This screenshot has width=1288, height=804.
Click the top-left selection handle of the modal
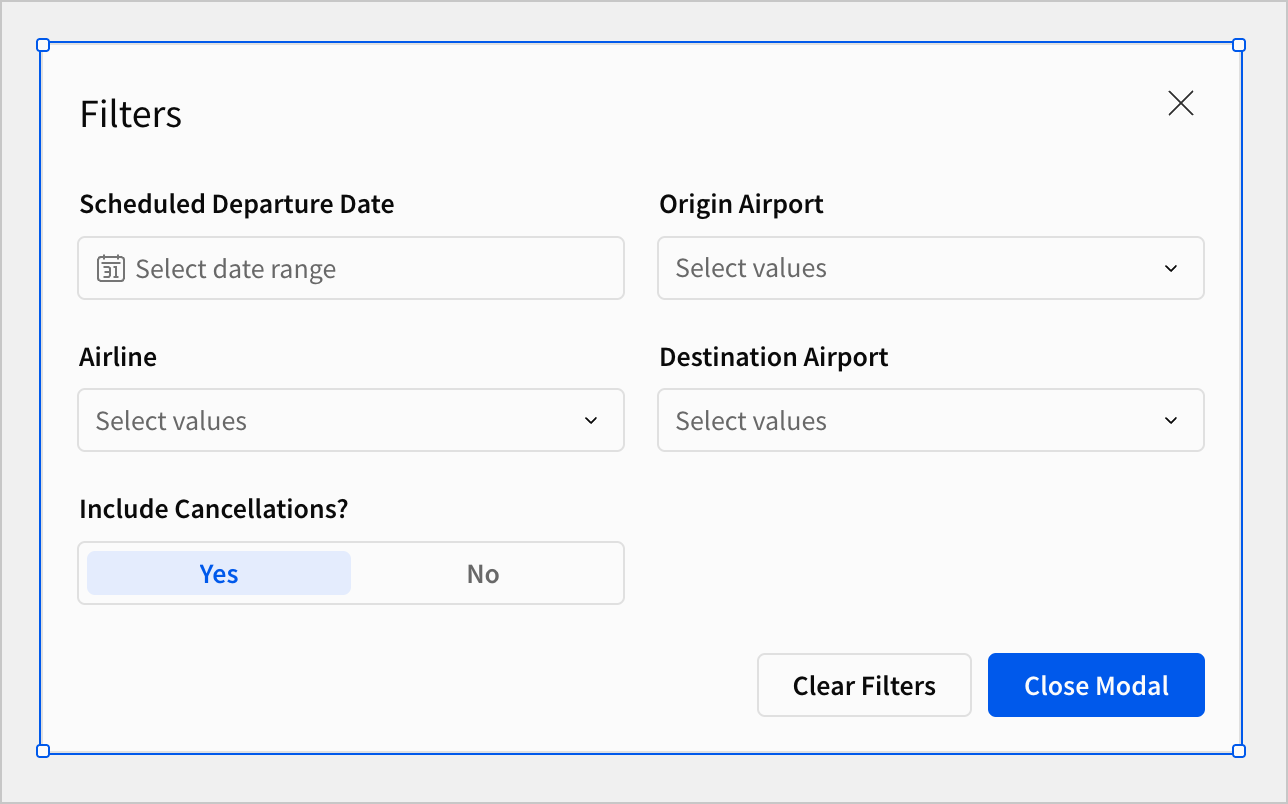tap(43, 45)
